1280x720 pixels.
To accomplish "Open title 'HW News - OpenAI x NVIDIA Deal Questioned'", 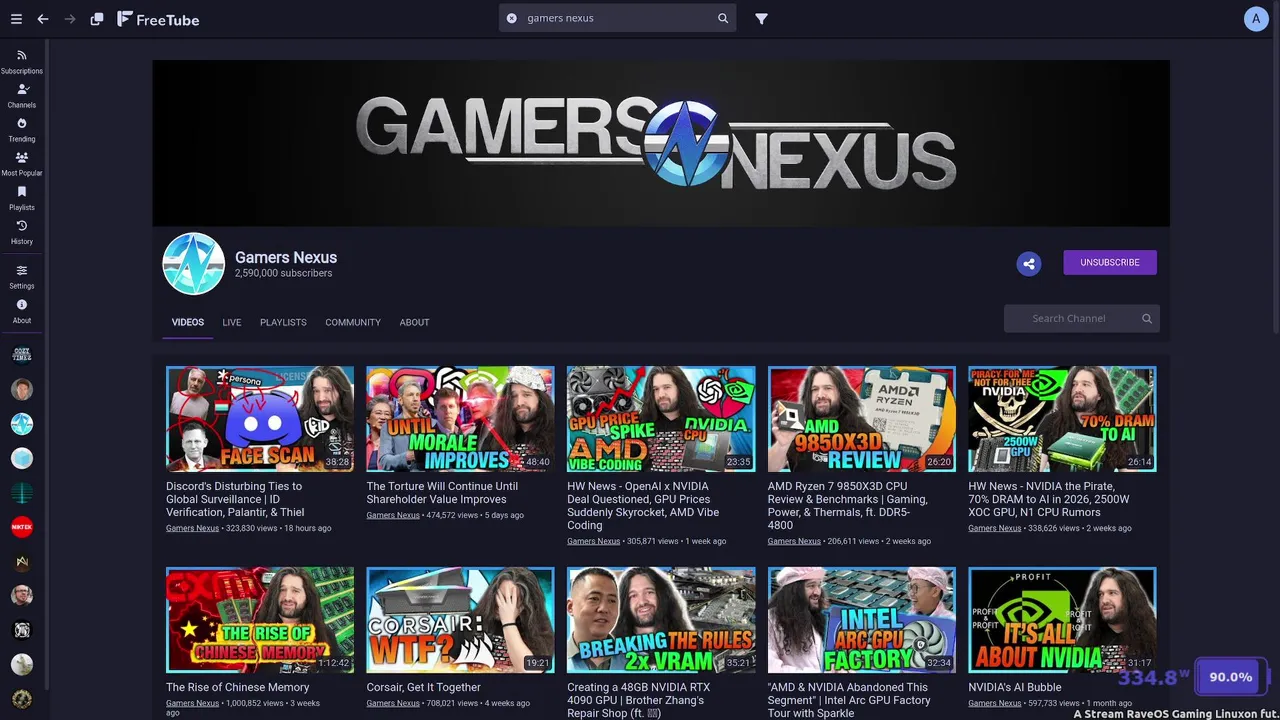I will 643,506.
